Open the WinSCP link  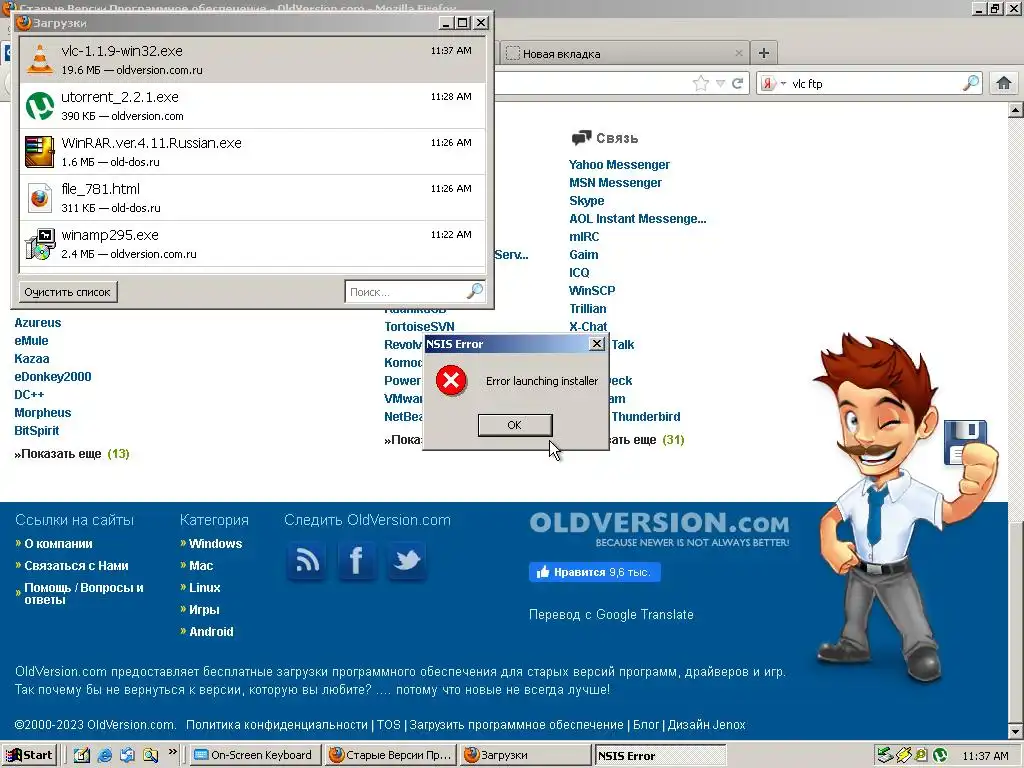592,291
